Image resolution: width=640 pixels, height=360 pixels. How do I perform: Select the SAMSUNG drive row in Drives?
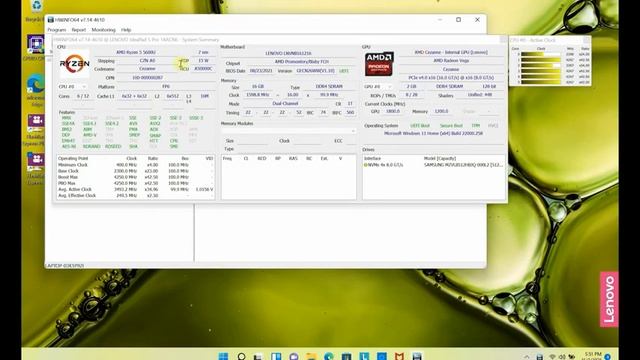[x=433, y=165]
